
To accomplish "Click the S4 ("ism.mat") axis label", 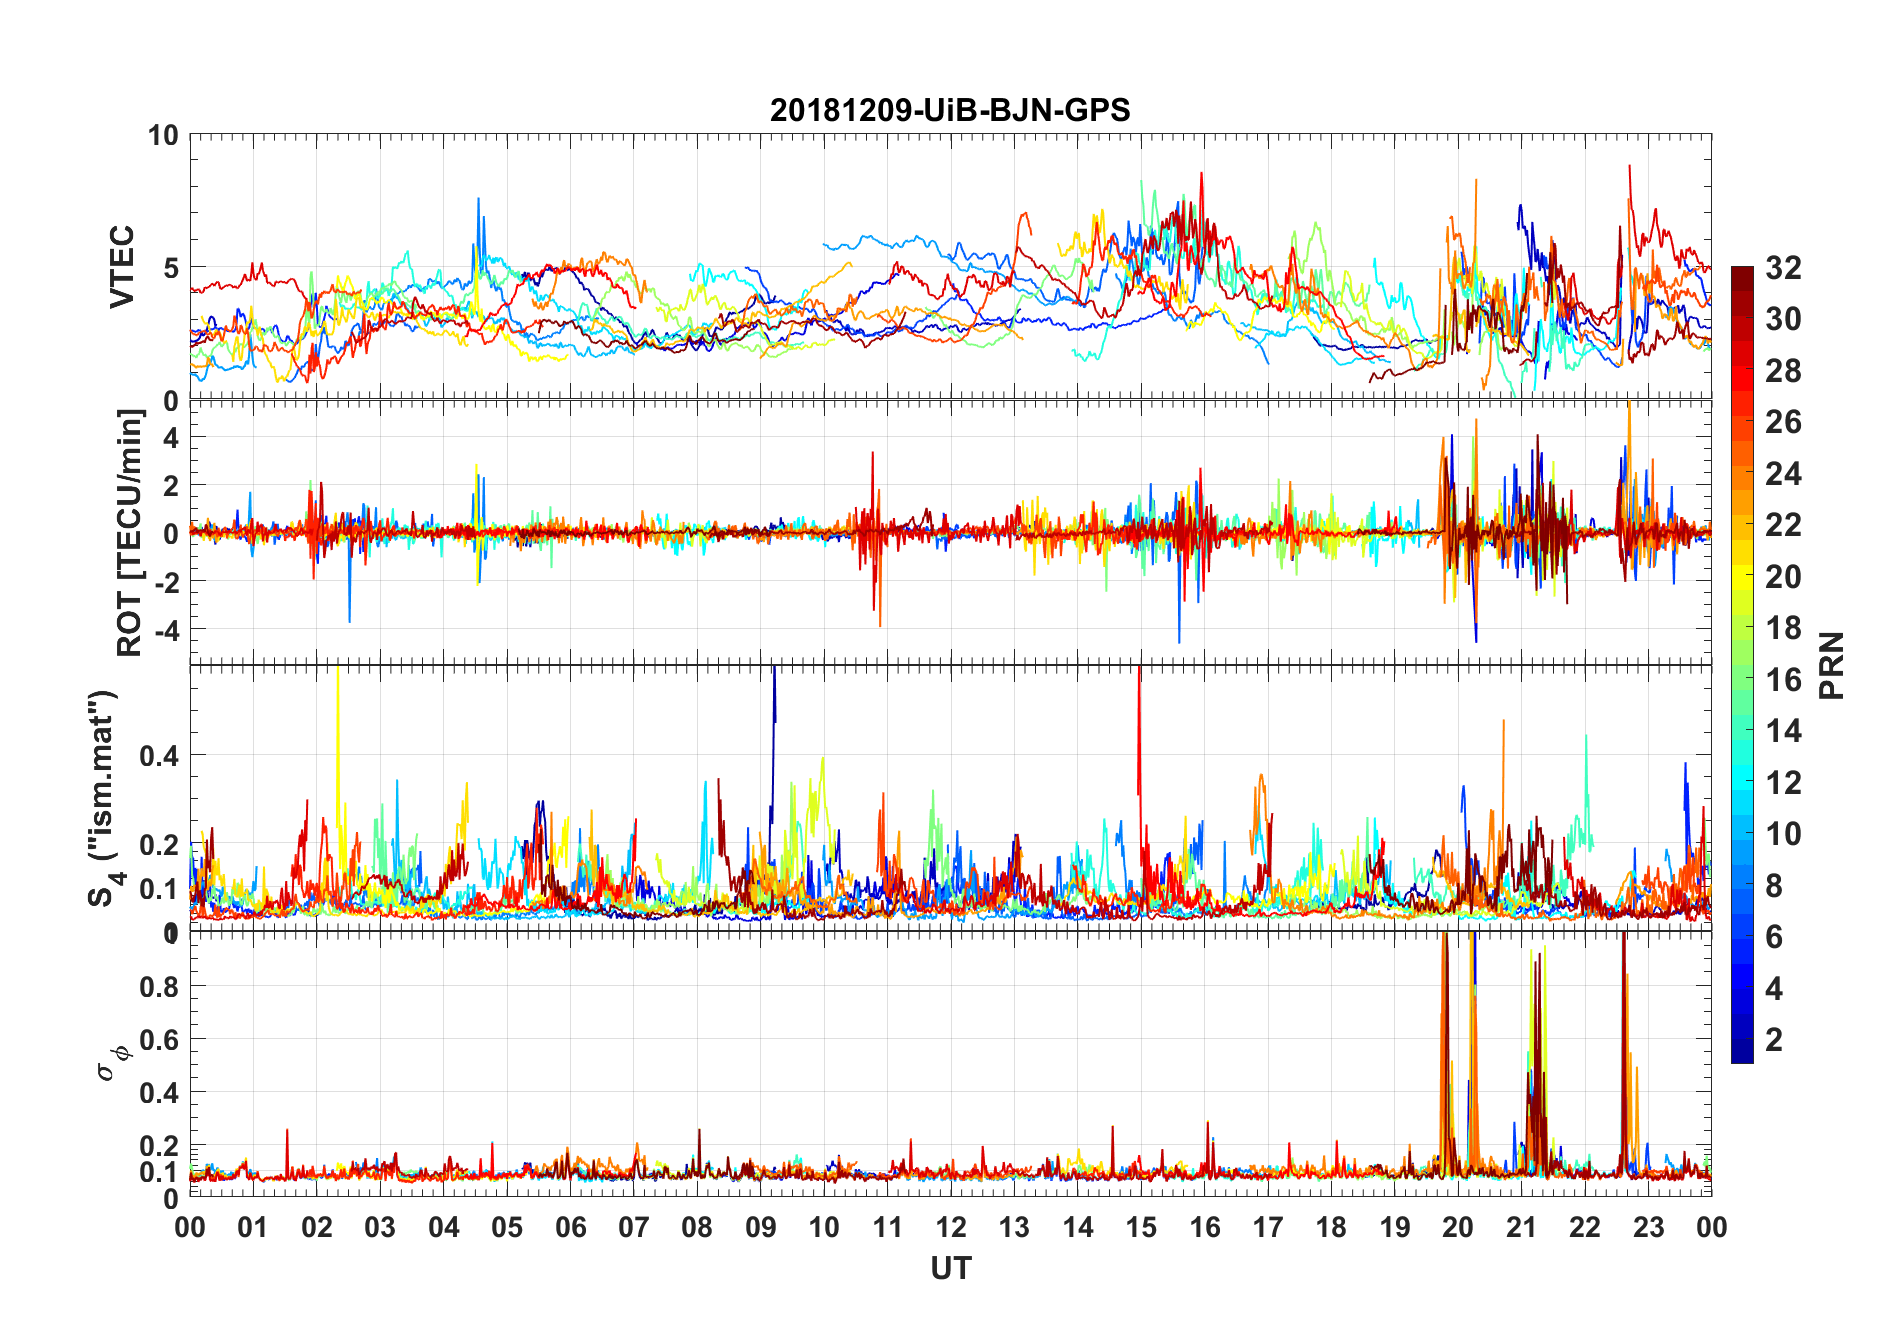I will (103, 798).
